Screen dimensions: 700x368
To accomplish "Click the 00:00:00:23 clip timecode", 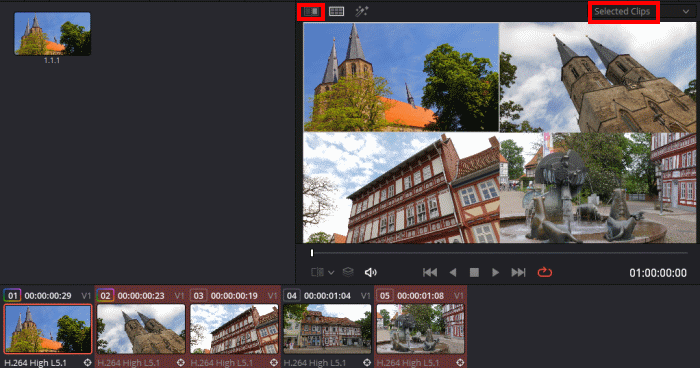I will (x=141, y=296).
